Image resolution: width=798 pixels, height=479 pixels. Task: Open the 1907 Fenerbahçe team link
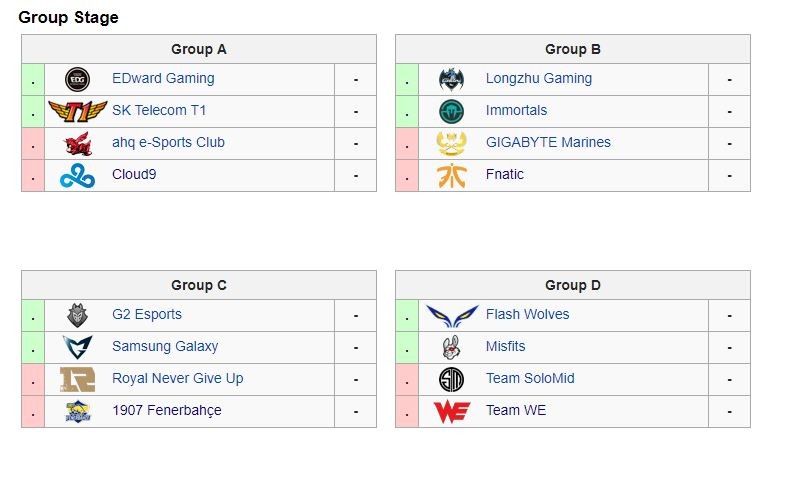166,411
